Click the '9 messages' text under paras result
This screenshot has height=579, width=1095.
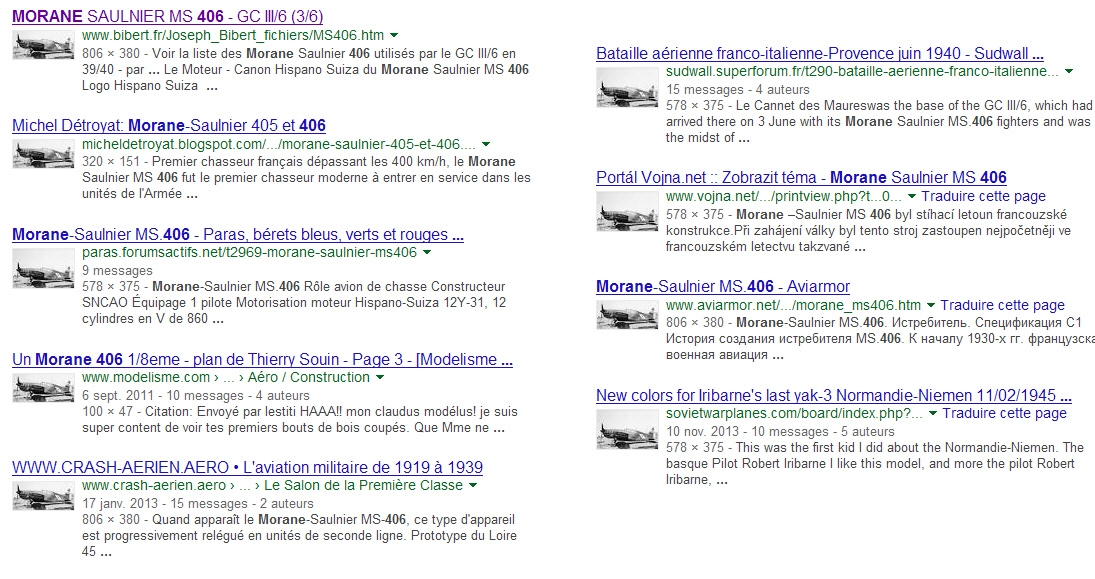[117, 270]
